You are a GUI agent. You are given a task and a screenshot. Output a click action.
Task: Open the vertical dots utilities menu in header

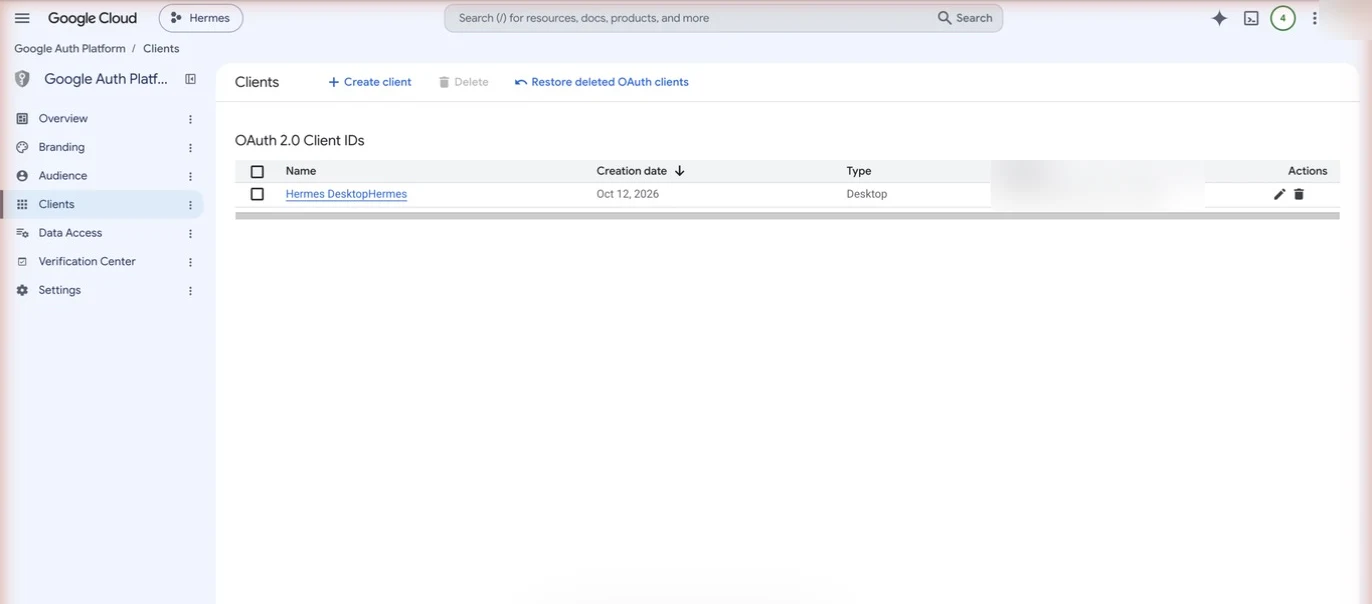(x=1315, y=18)
